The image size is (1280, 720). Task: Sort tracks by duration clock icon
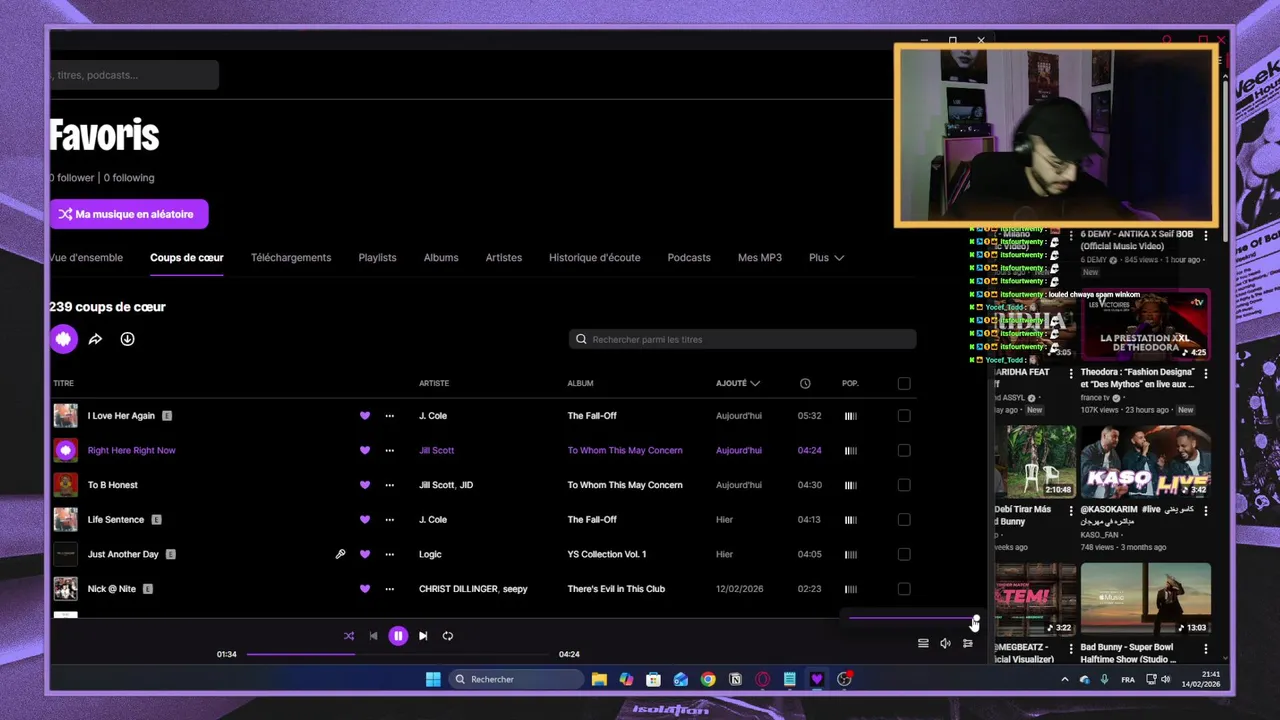click(x=805, y=383)
